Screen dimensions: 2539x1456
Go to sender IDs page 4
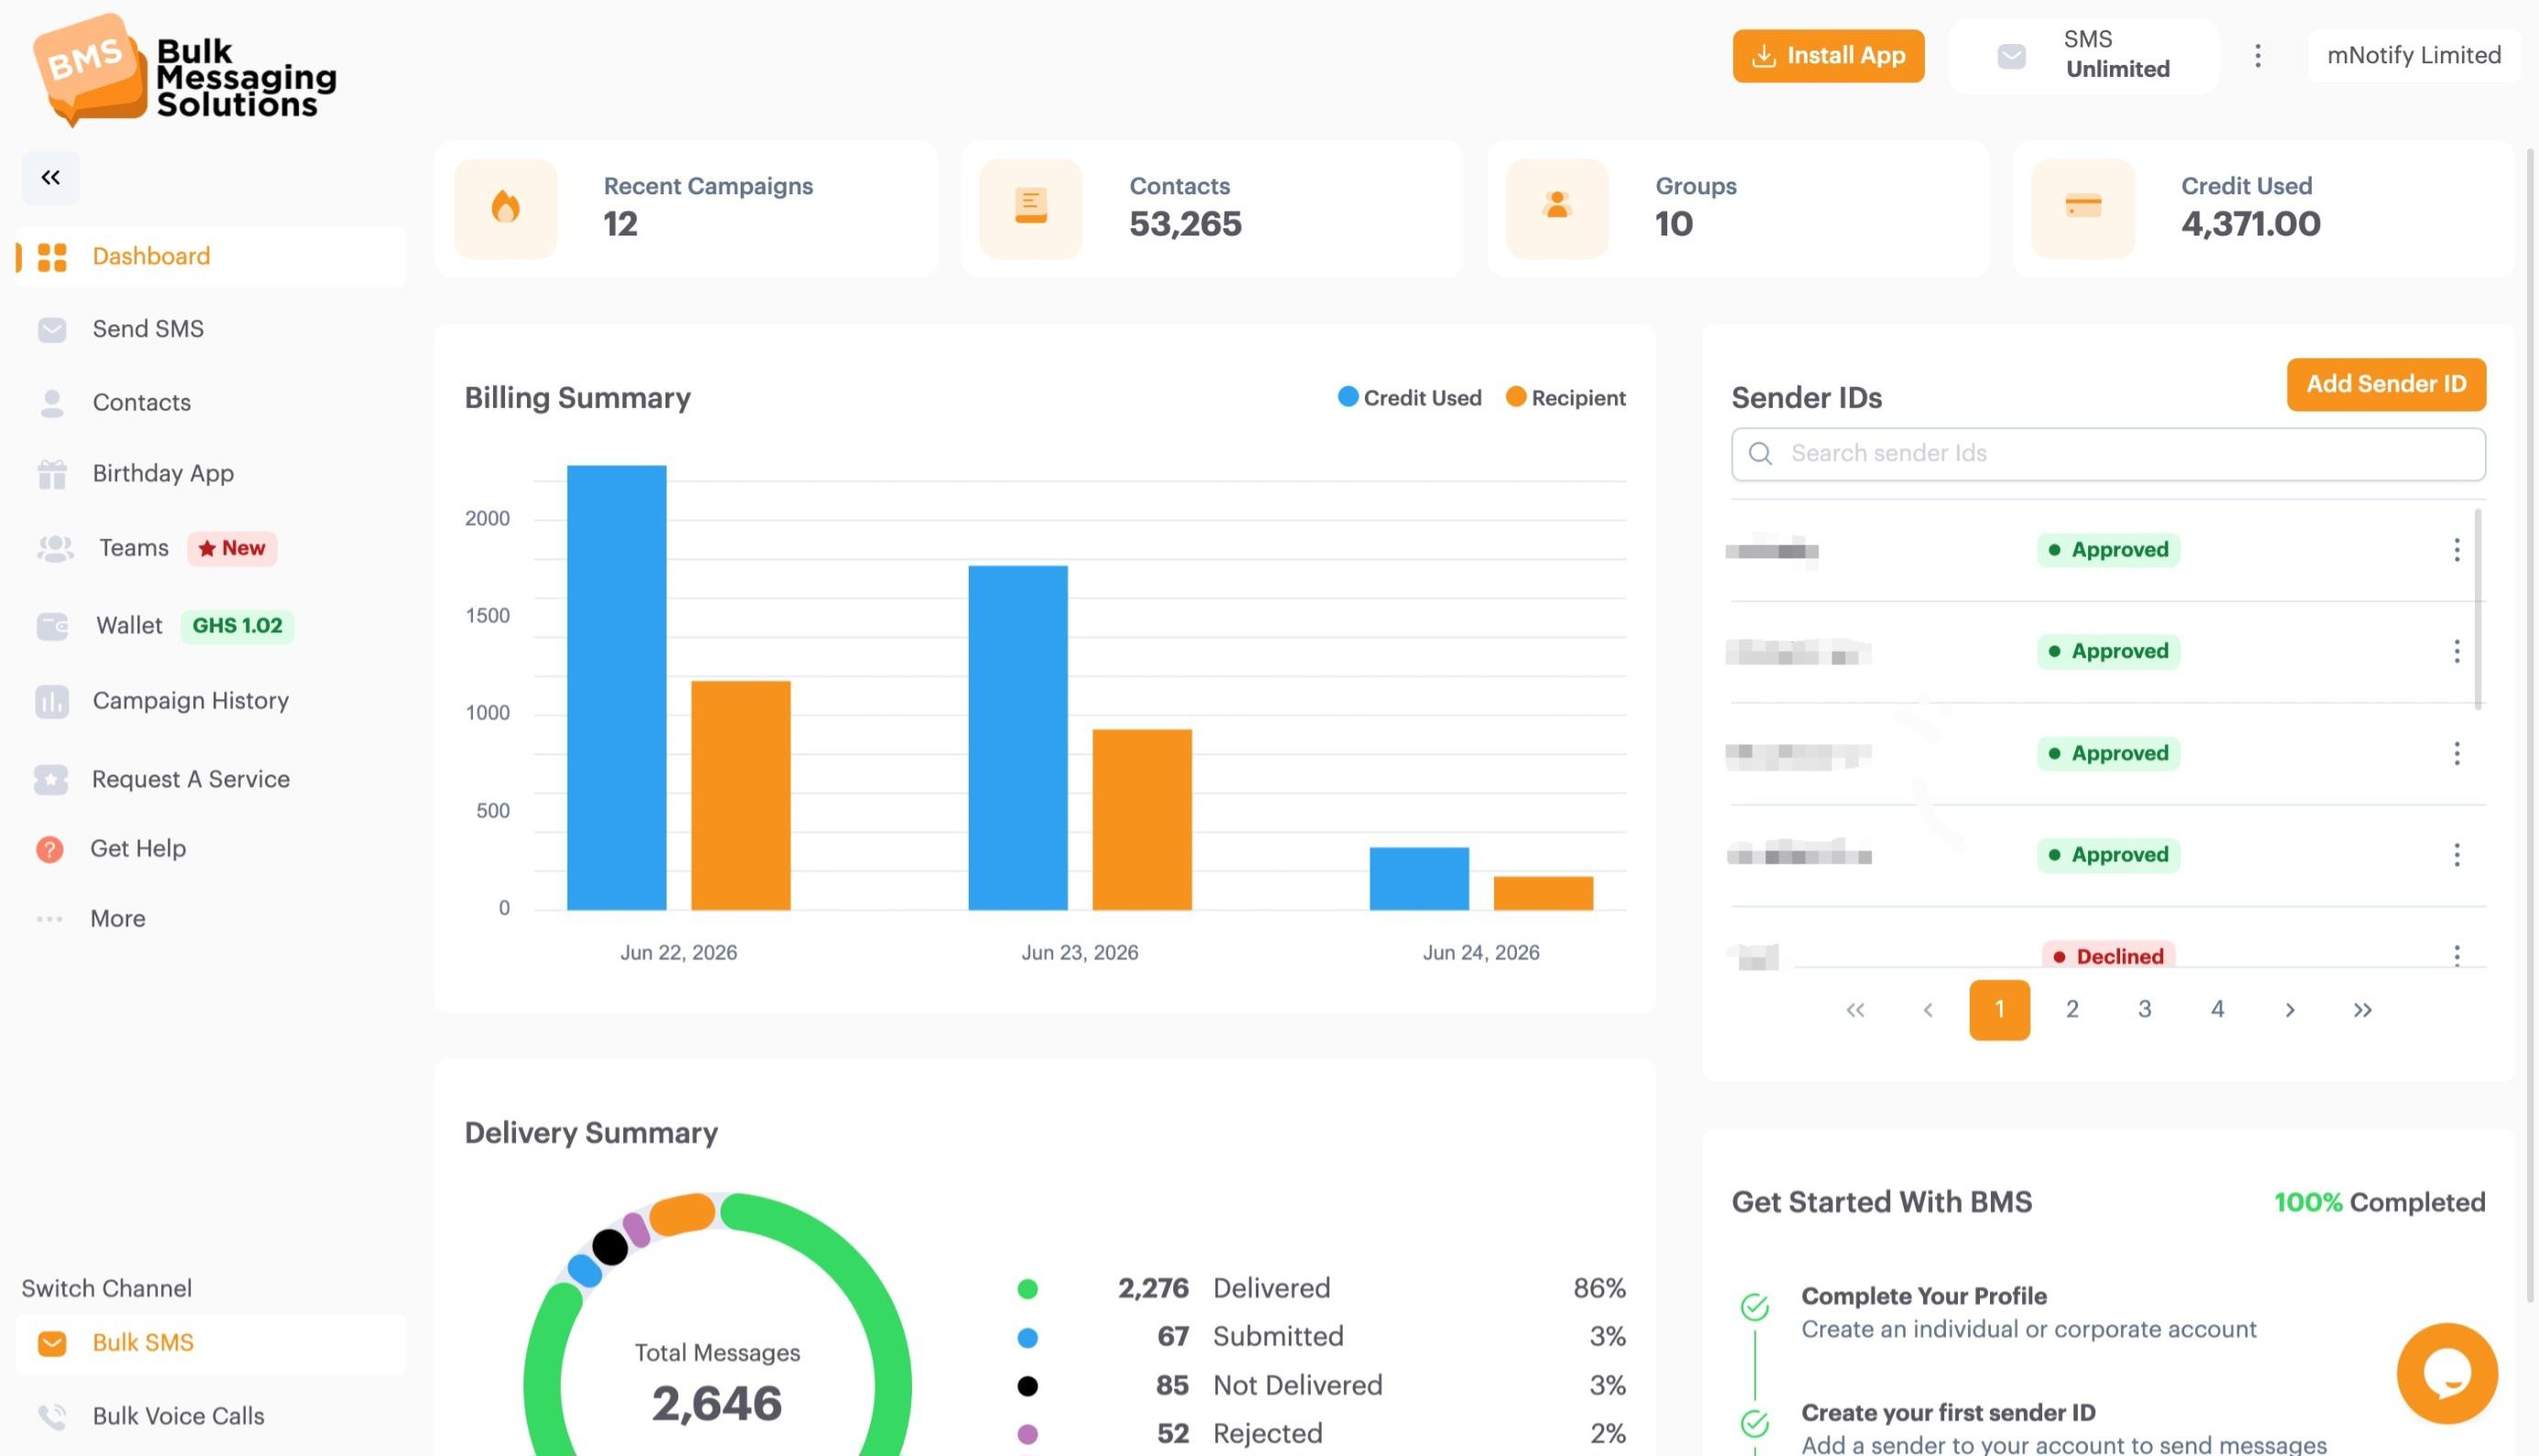[2217, 1010]
